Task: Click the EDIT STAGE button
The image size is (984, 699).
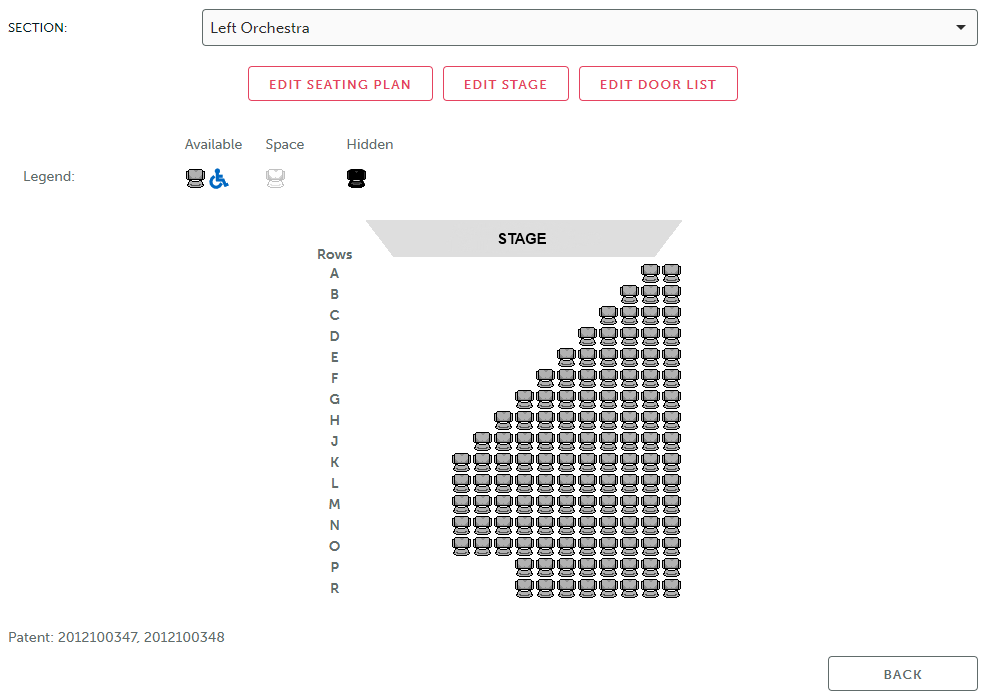Action: tap(505, 83)
